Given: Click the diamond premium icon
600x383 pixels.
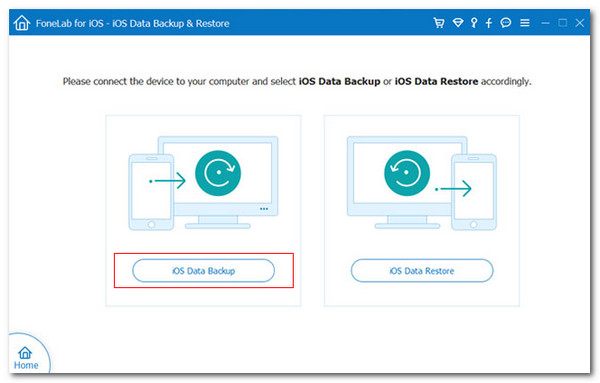Looking at the screenshot, I should (458, 23).
